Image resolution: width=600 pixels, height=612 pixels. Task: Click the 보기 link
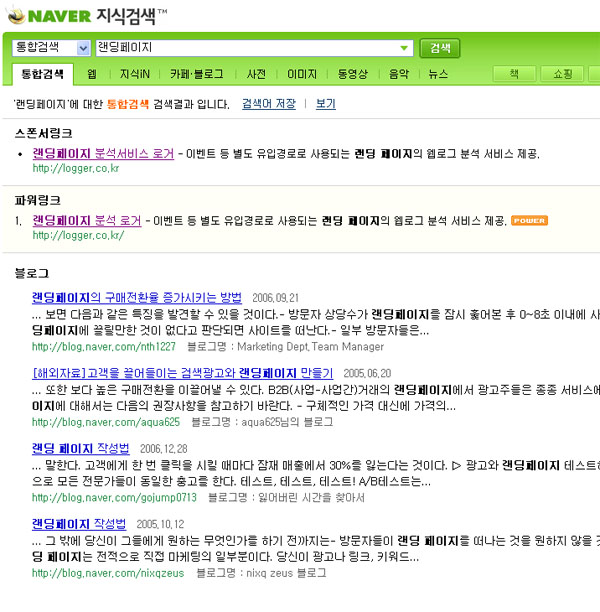326,104
